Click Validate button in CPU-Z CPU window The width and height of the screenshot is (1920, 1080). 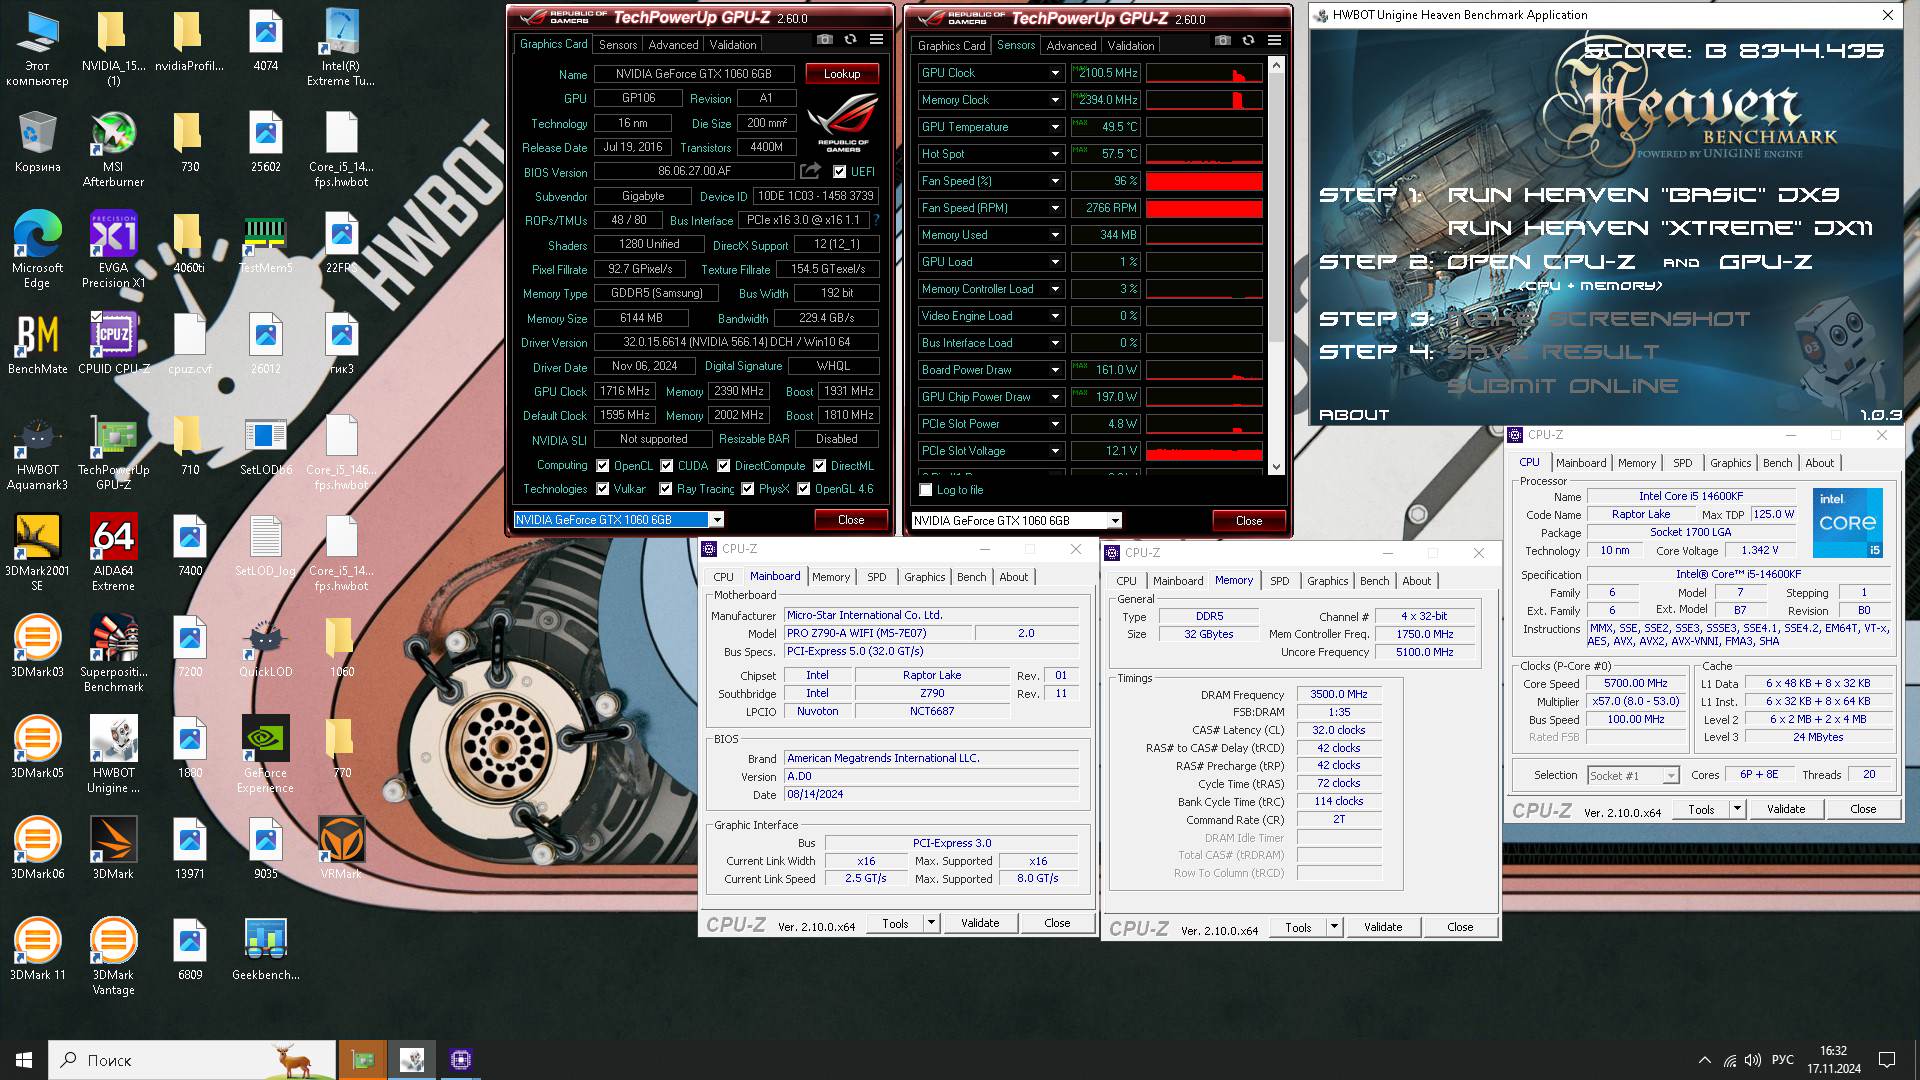tap(1786, 809)
